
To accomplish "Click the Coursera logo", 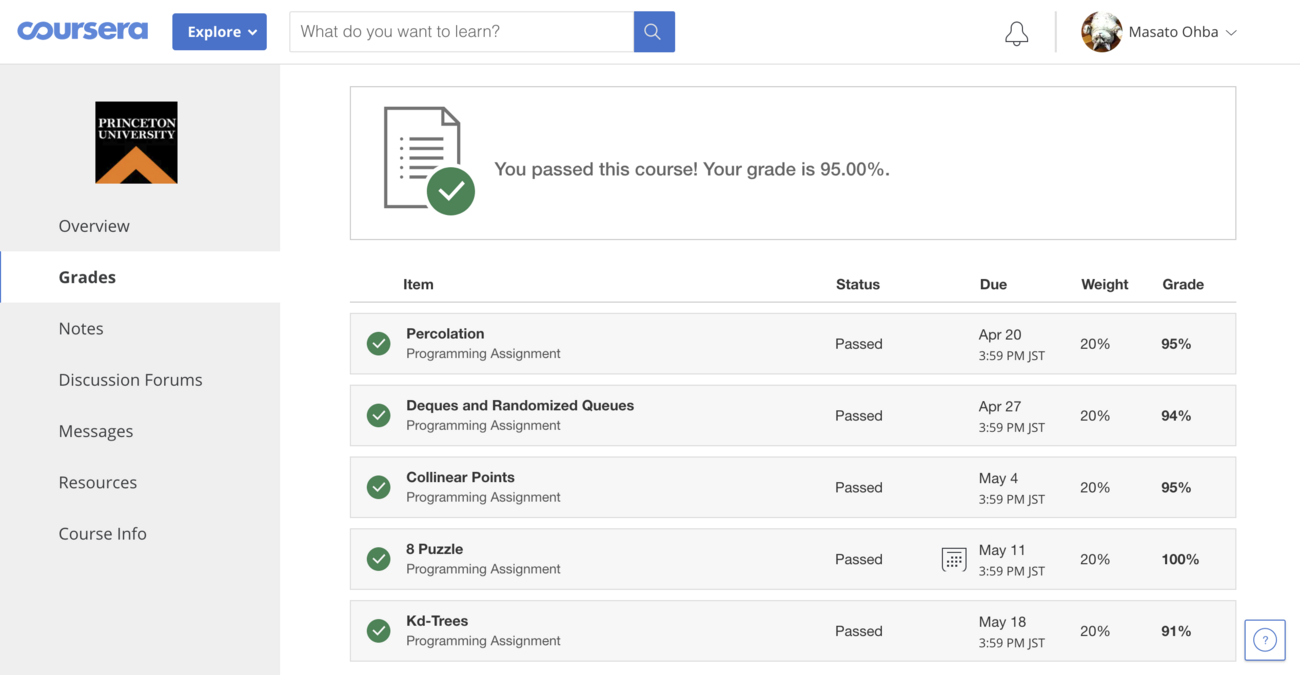I will tap(82, 31).
